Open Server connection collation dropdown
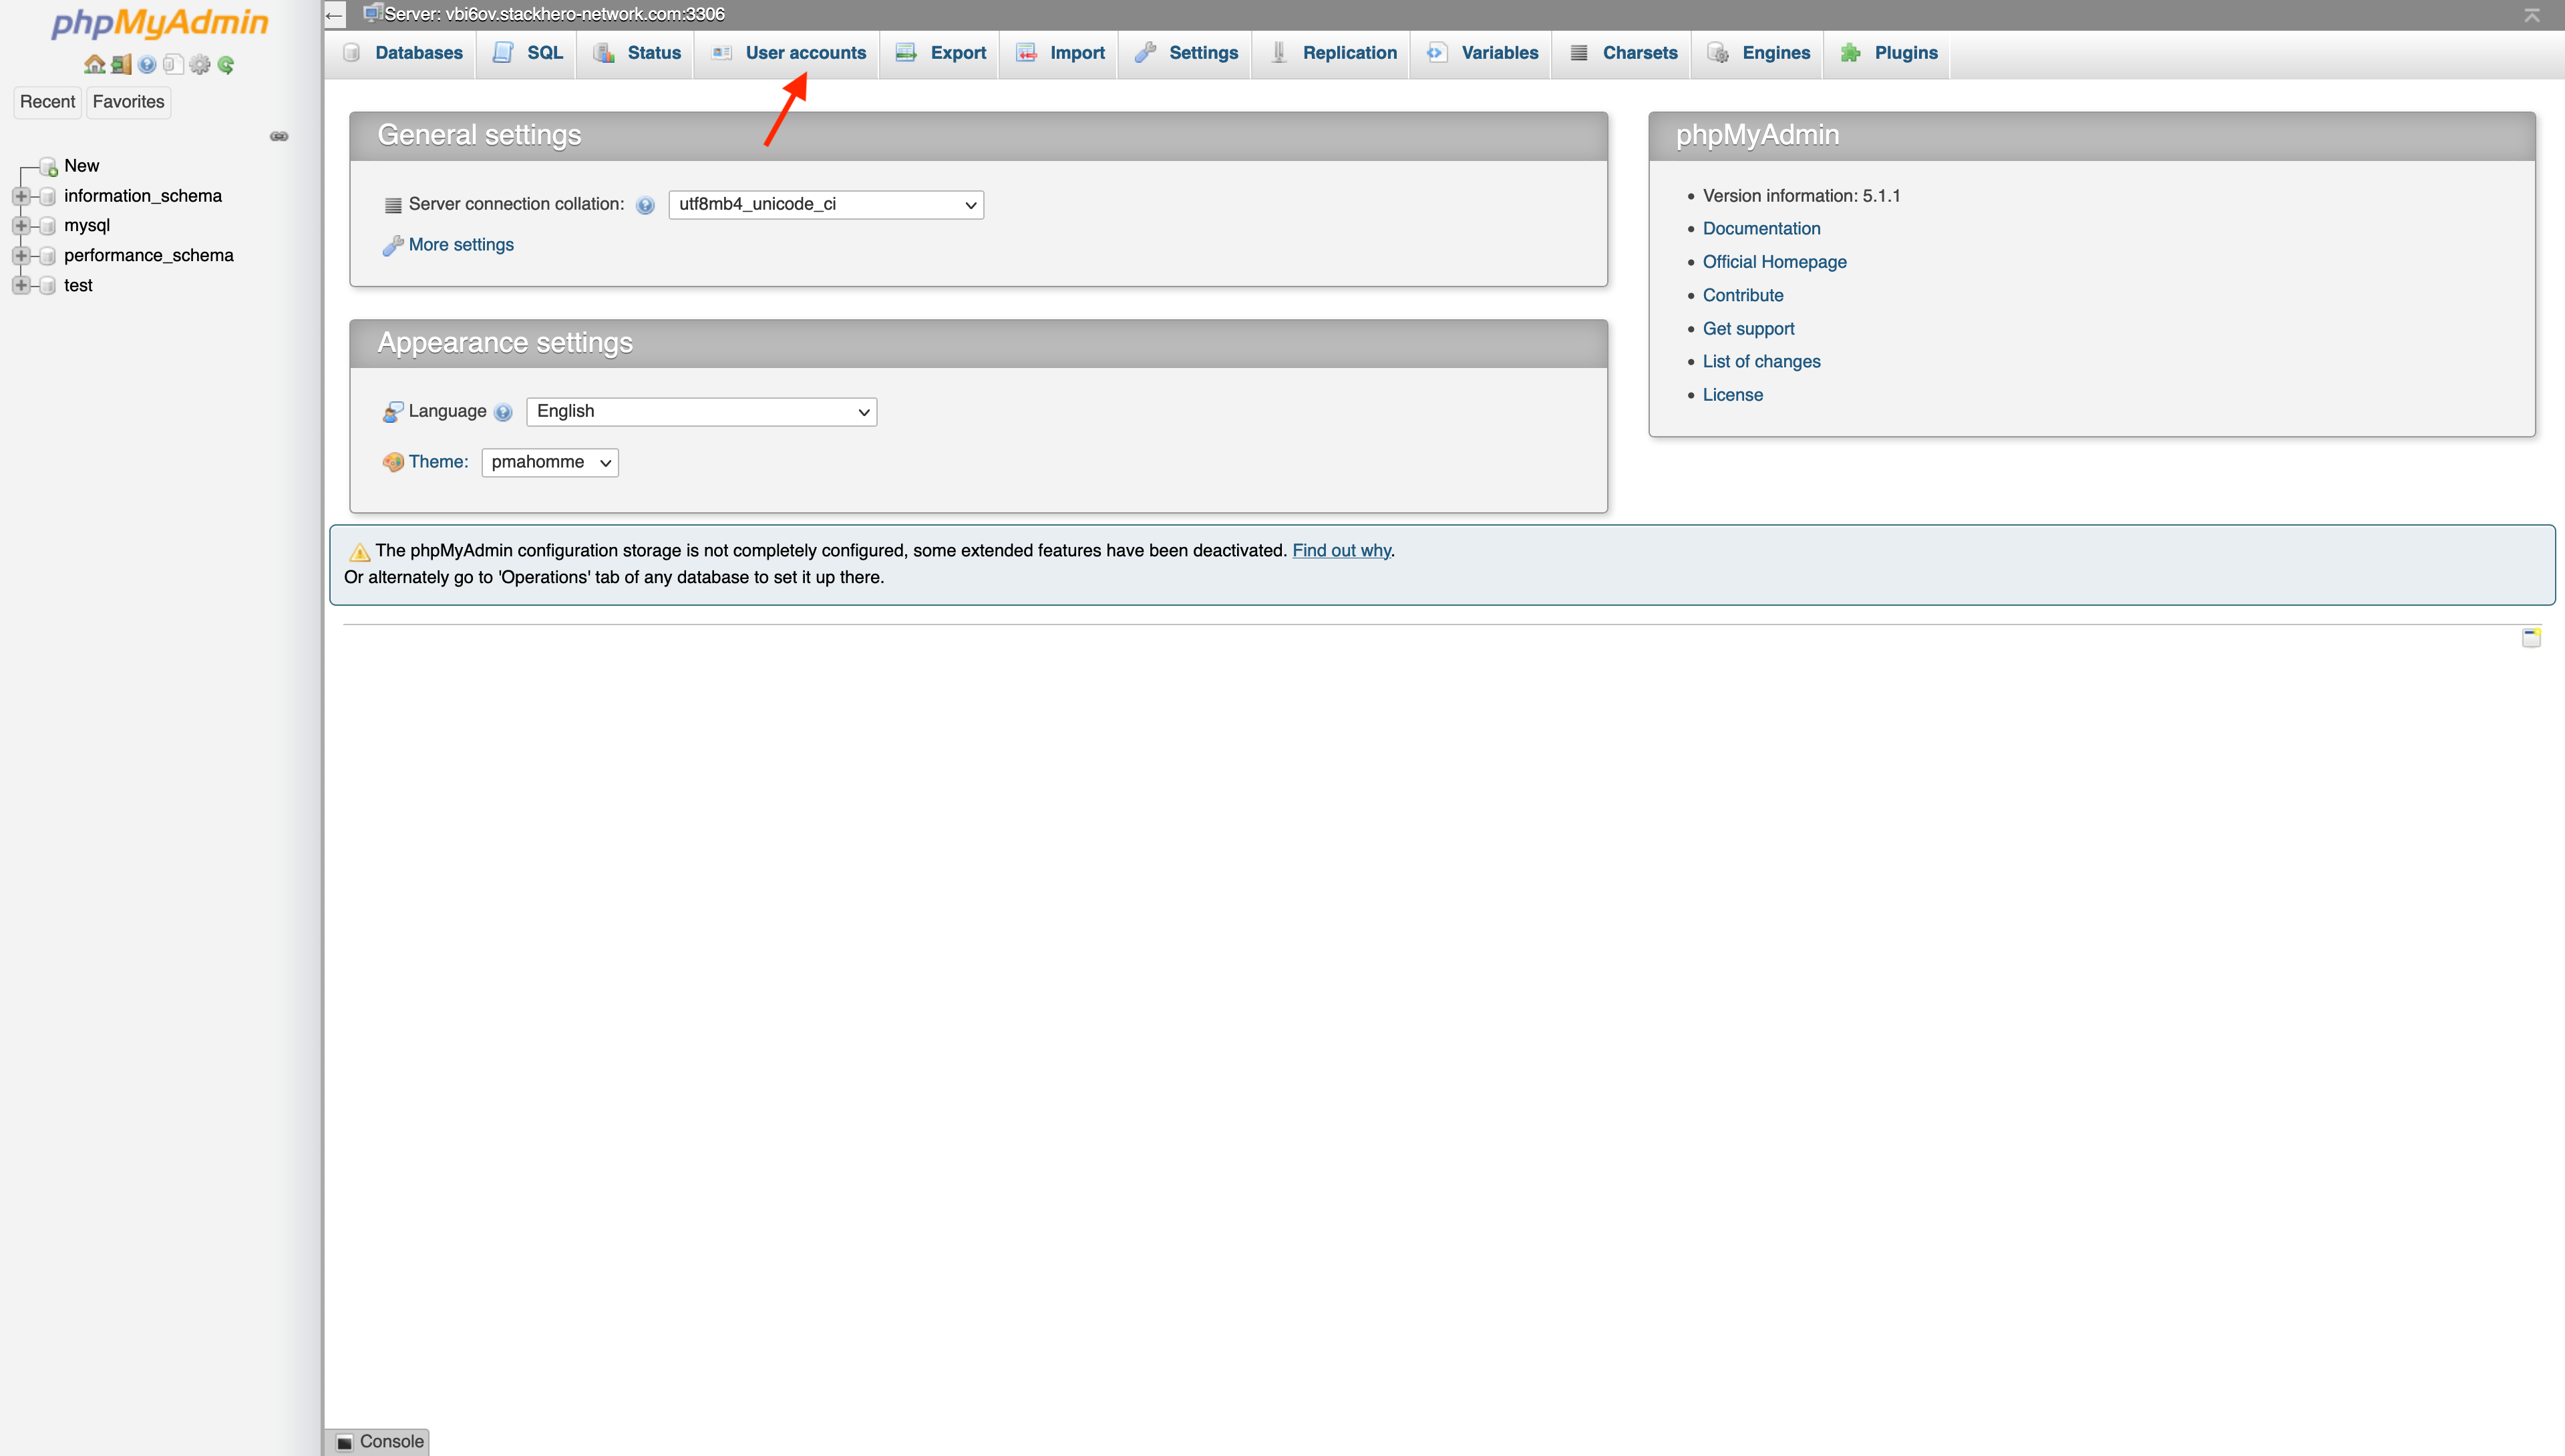 click(x=825, y=205)
